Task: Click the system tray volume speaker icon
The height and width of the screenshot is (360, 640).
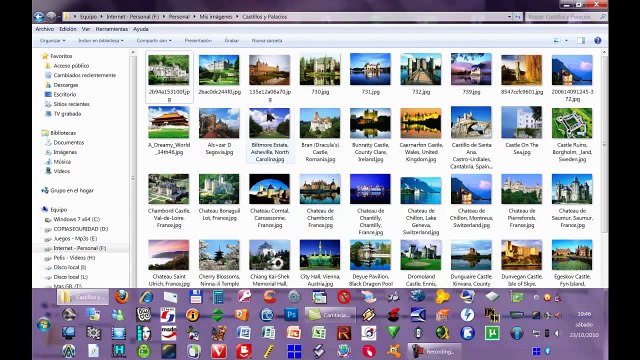Action: (x=557, y=333)
